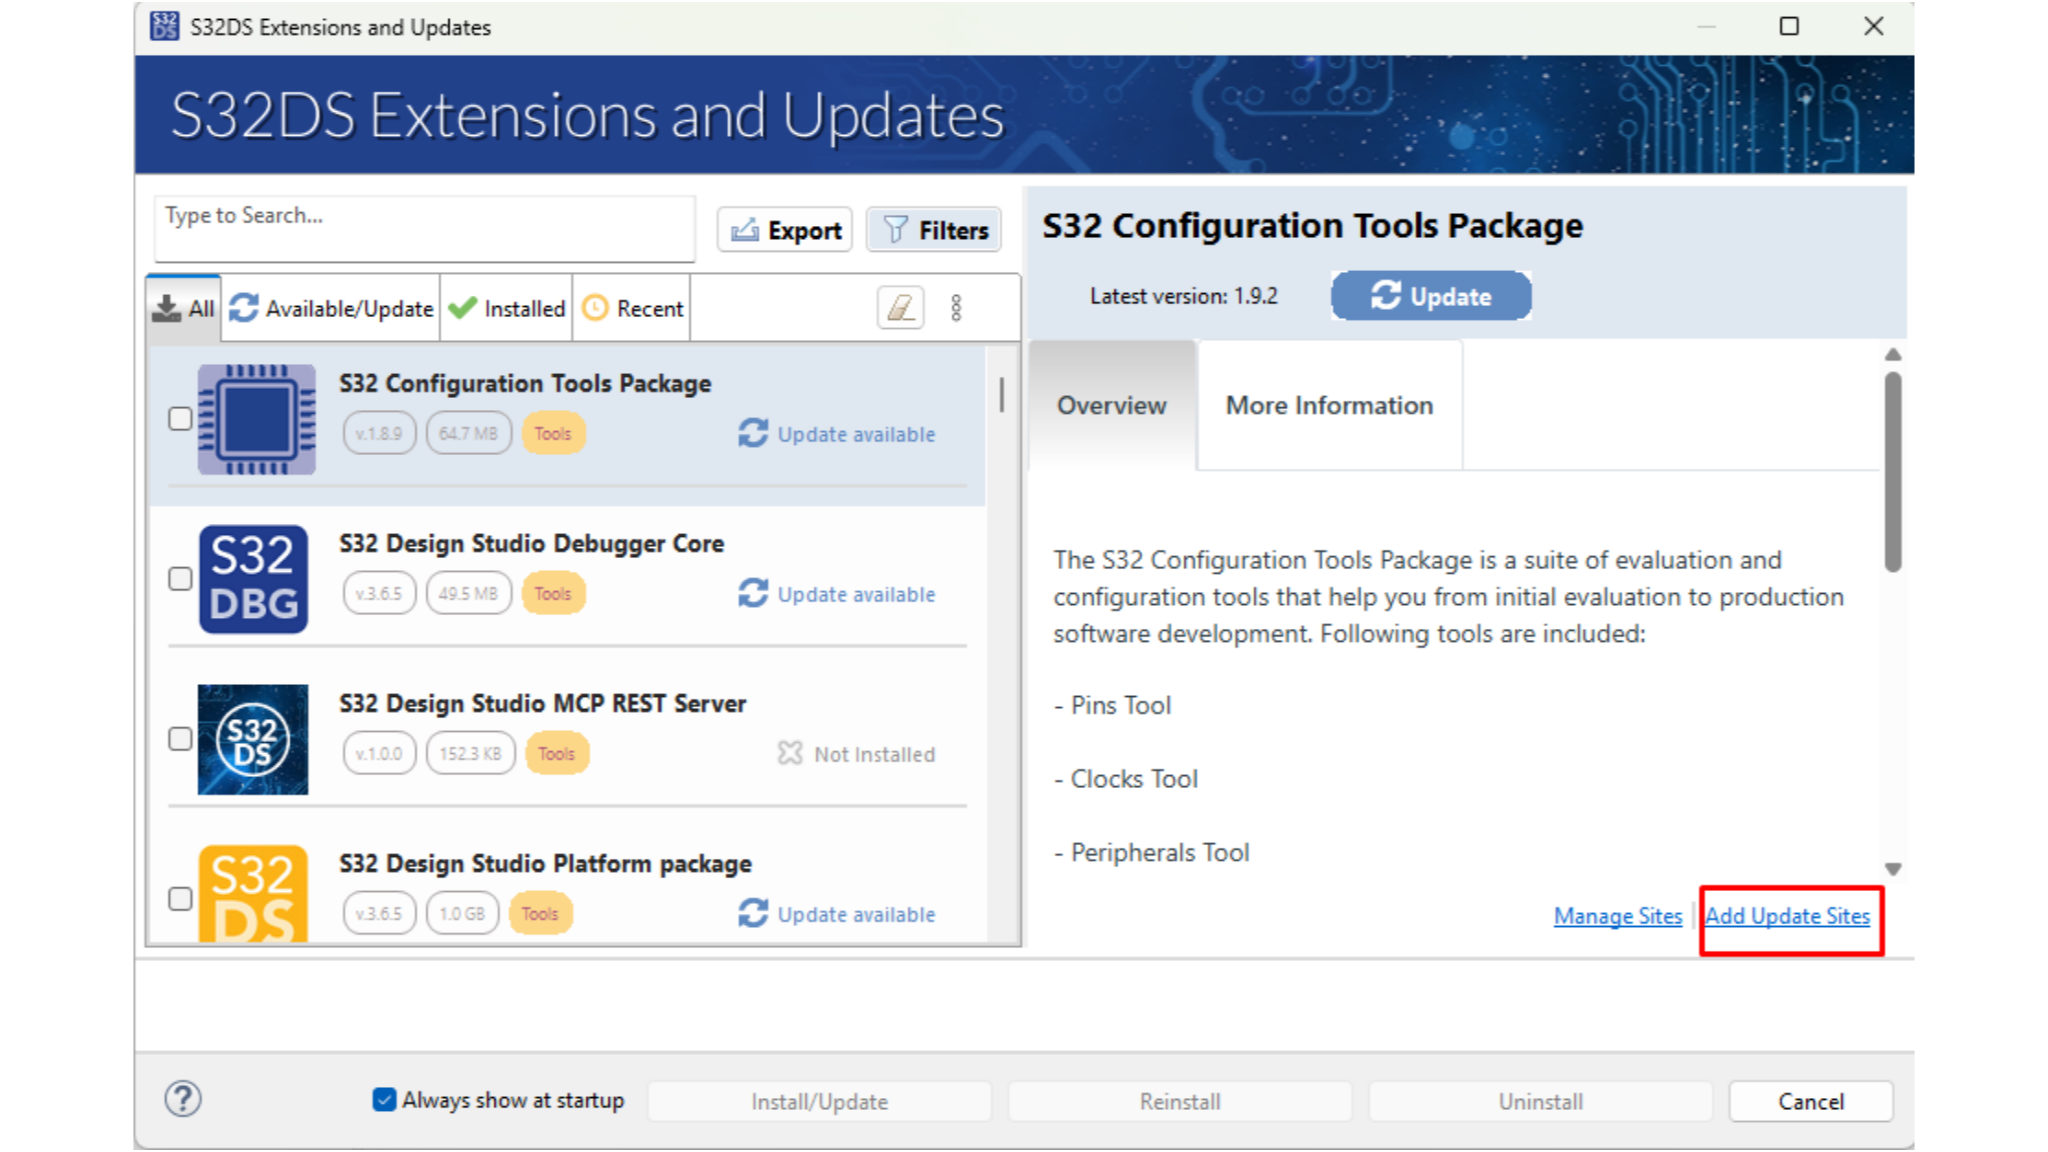The width and height of the screenshot is (2048, 1152).
Task: Click the S32DS app icon in title bar
Action: [x=164, y=26]
